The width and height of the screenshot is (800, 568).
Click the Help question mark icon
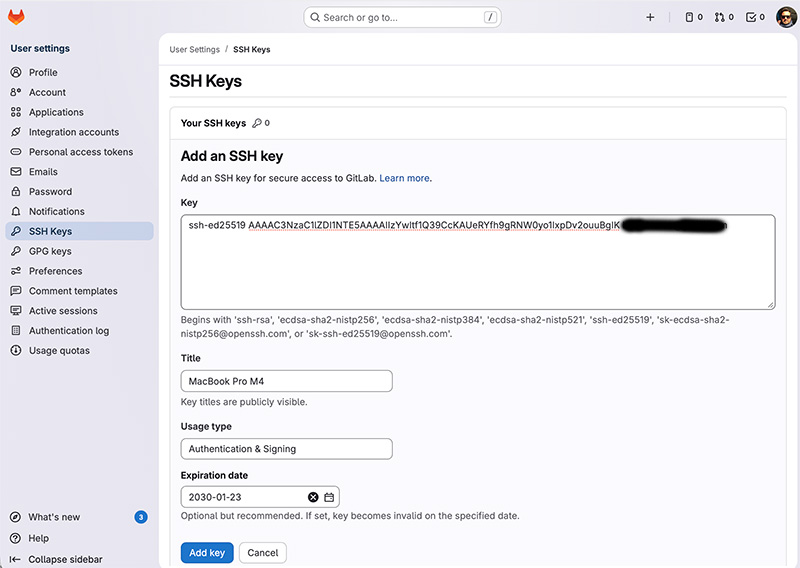[16, 538]
